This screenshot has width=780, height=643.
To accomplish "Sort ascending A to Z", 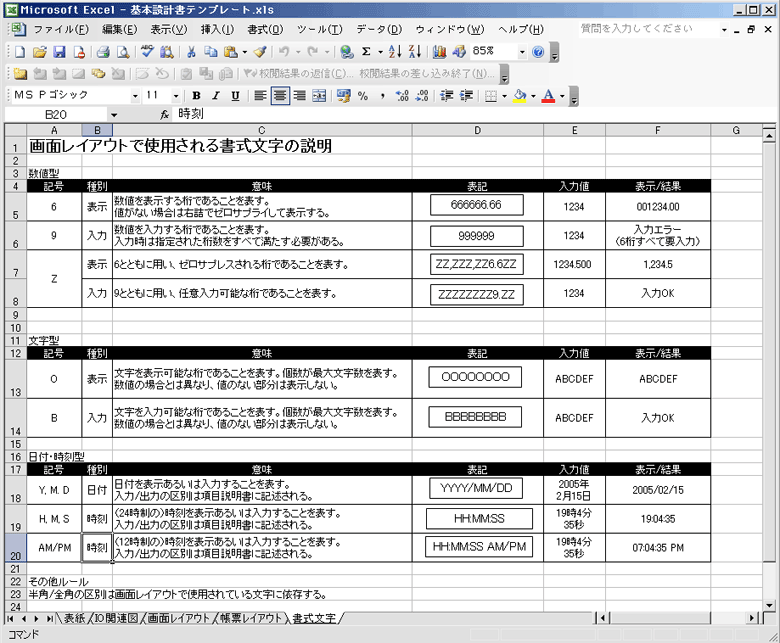I will [395, 52].
